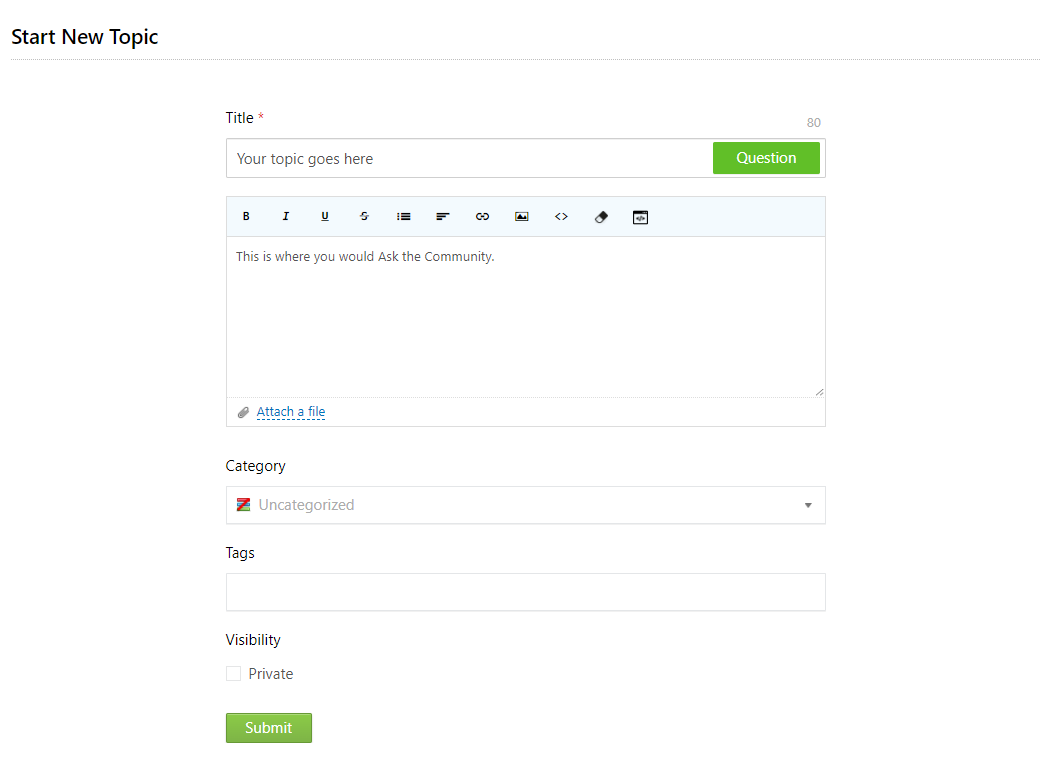Click into the message body text area
This screenshot has height=783, width=1051.
(x=526, y=317)
